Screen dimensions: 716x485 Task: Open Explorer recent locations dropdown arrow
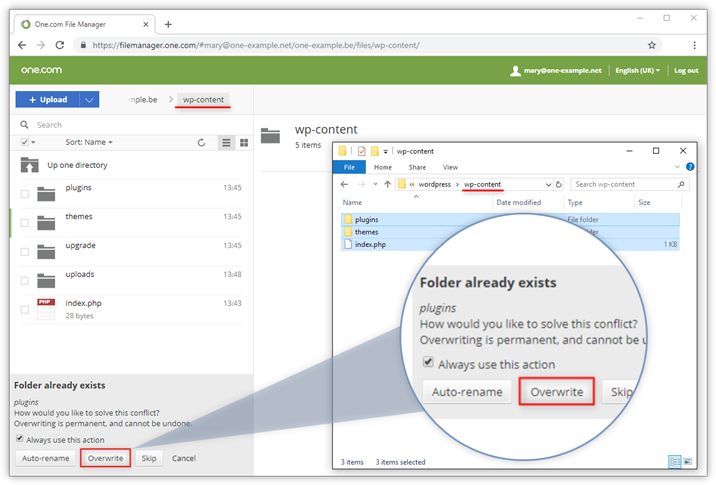tap(375, 185)
